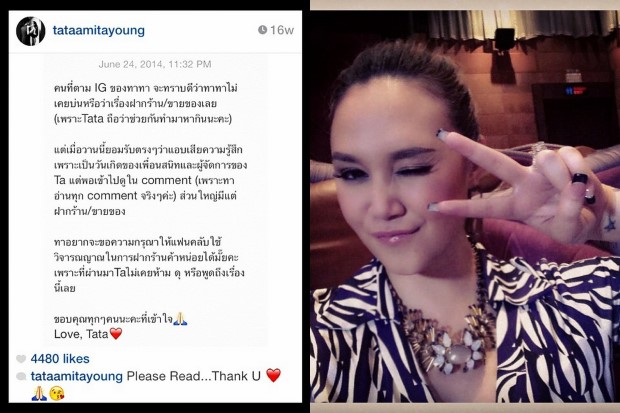Viewport: 620px width, 413px height.
Task: Click the clock icon beside 16w
Action: coord(262,30)
